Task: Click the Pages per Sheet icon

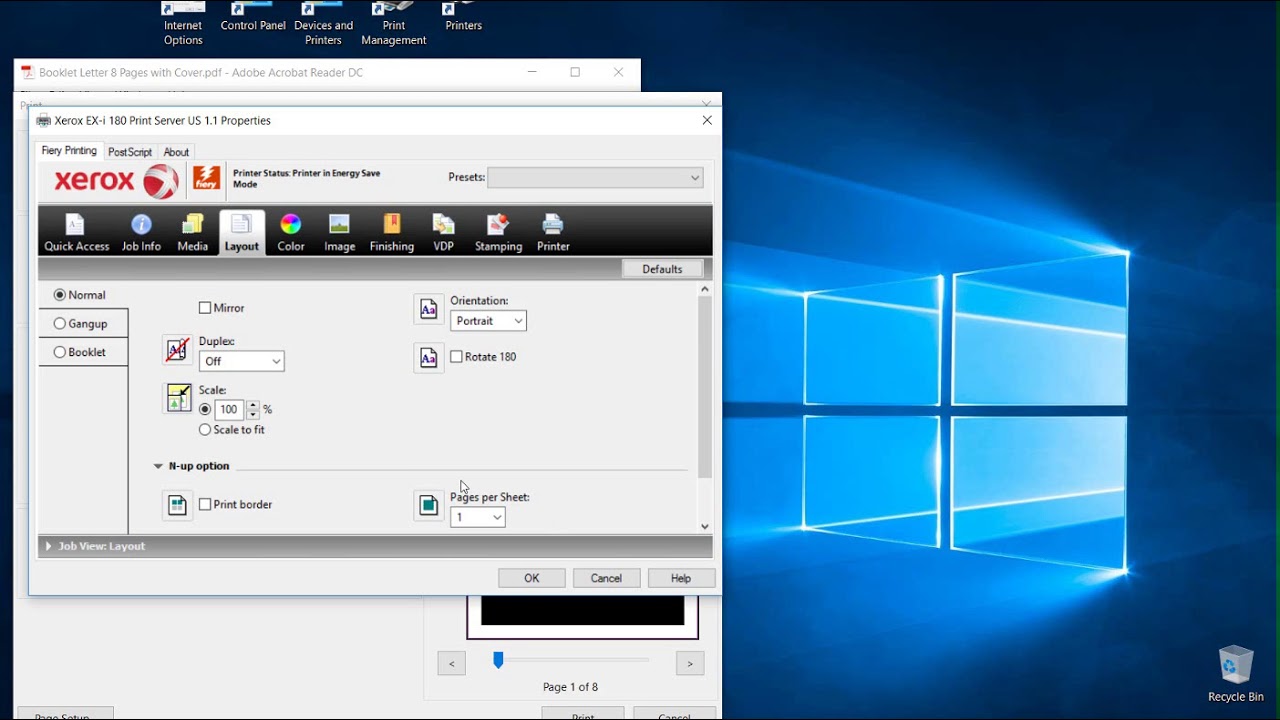Action: [x=428, y=505]
